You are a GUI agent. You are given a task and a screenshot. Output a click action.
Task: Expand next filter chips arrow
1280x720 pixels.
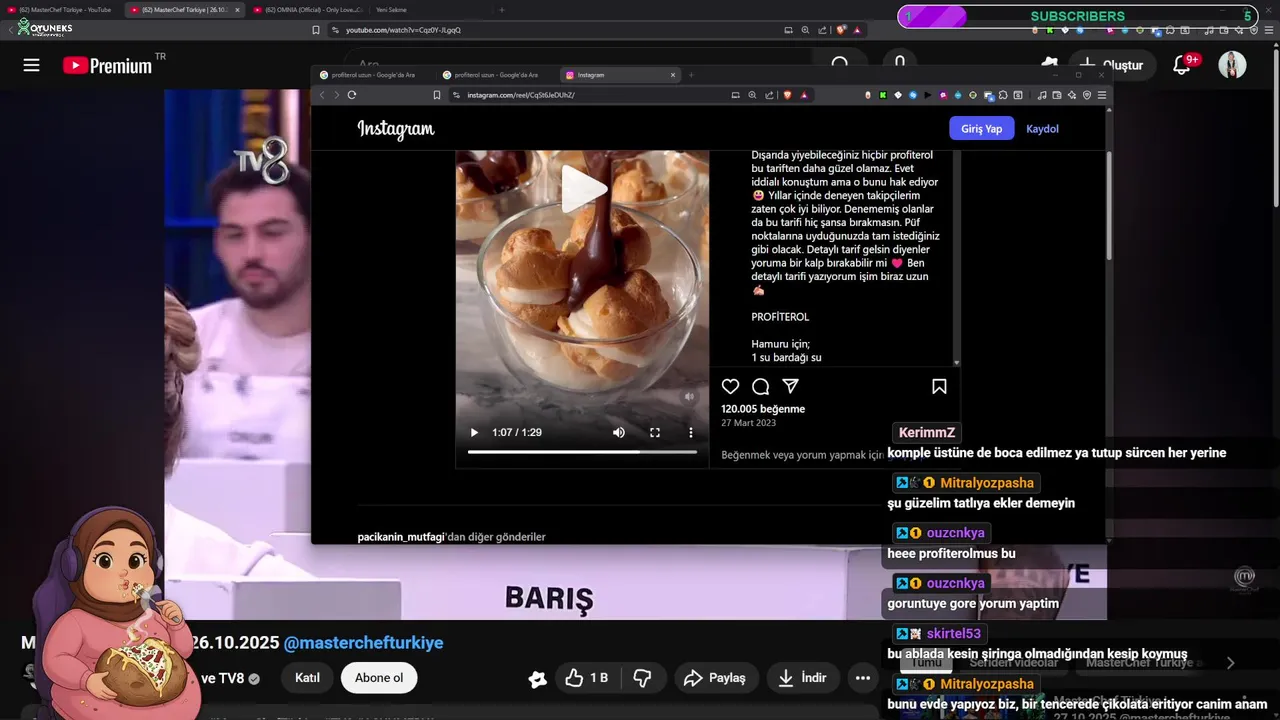[1230, 662]
